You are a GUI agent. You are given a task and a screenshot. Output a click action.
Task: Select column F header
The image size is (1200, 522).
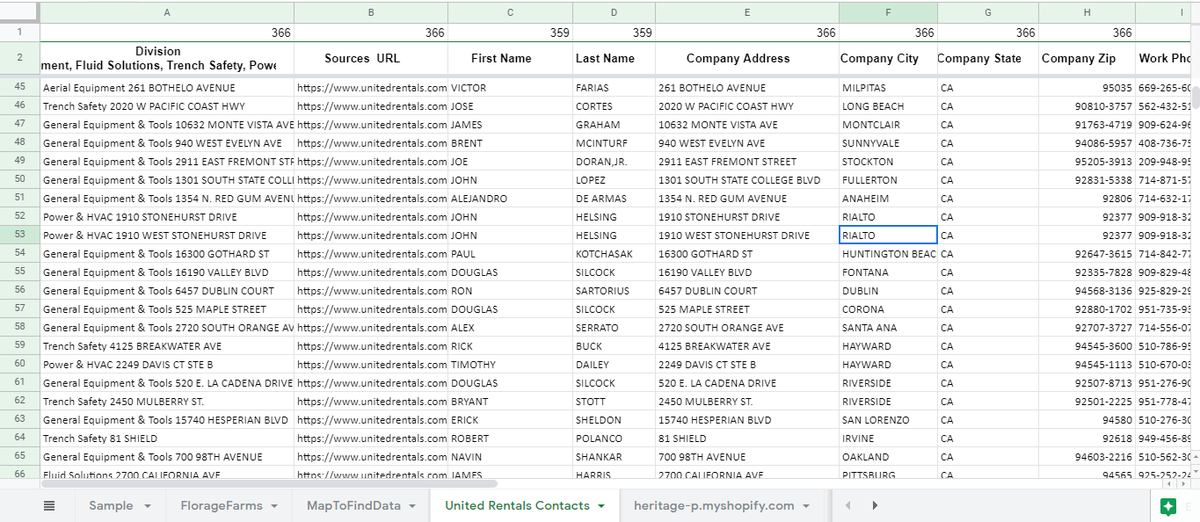point(888,11)
